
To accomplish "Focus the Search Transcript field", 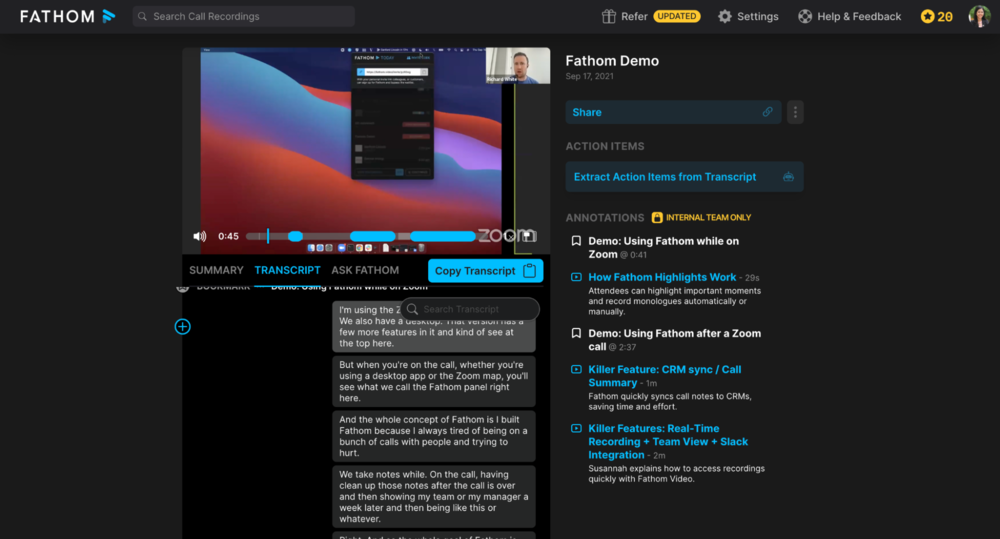I will [x=470, y=309].
